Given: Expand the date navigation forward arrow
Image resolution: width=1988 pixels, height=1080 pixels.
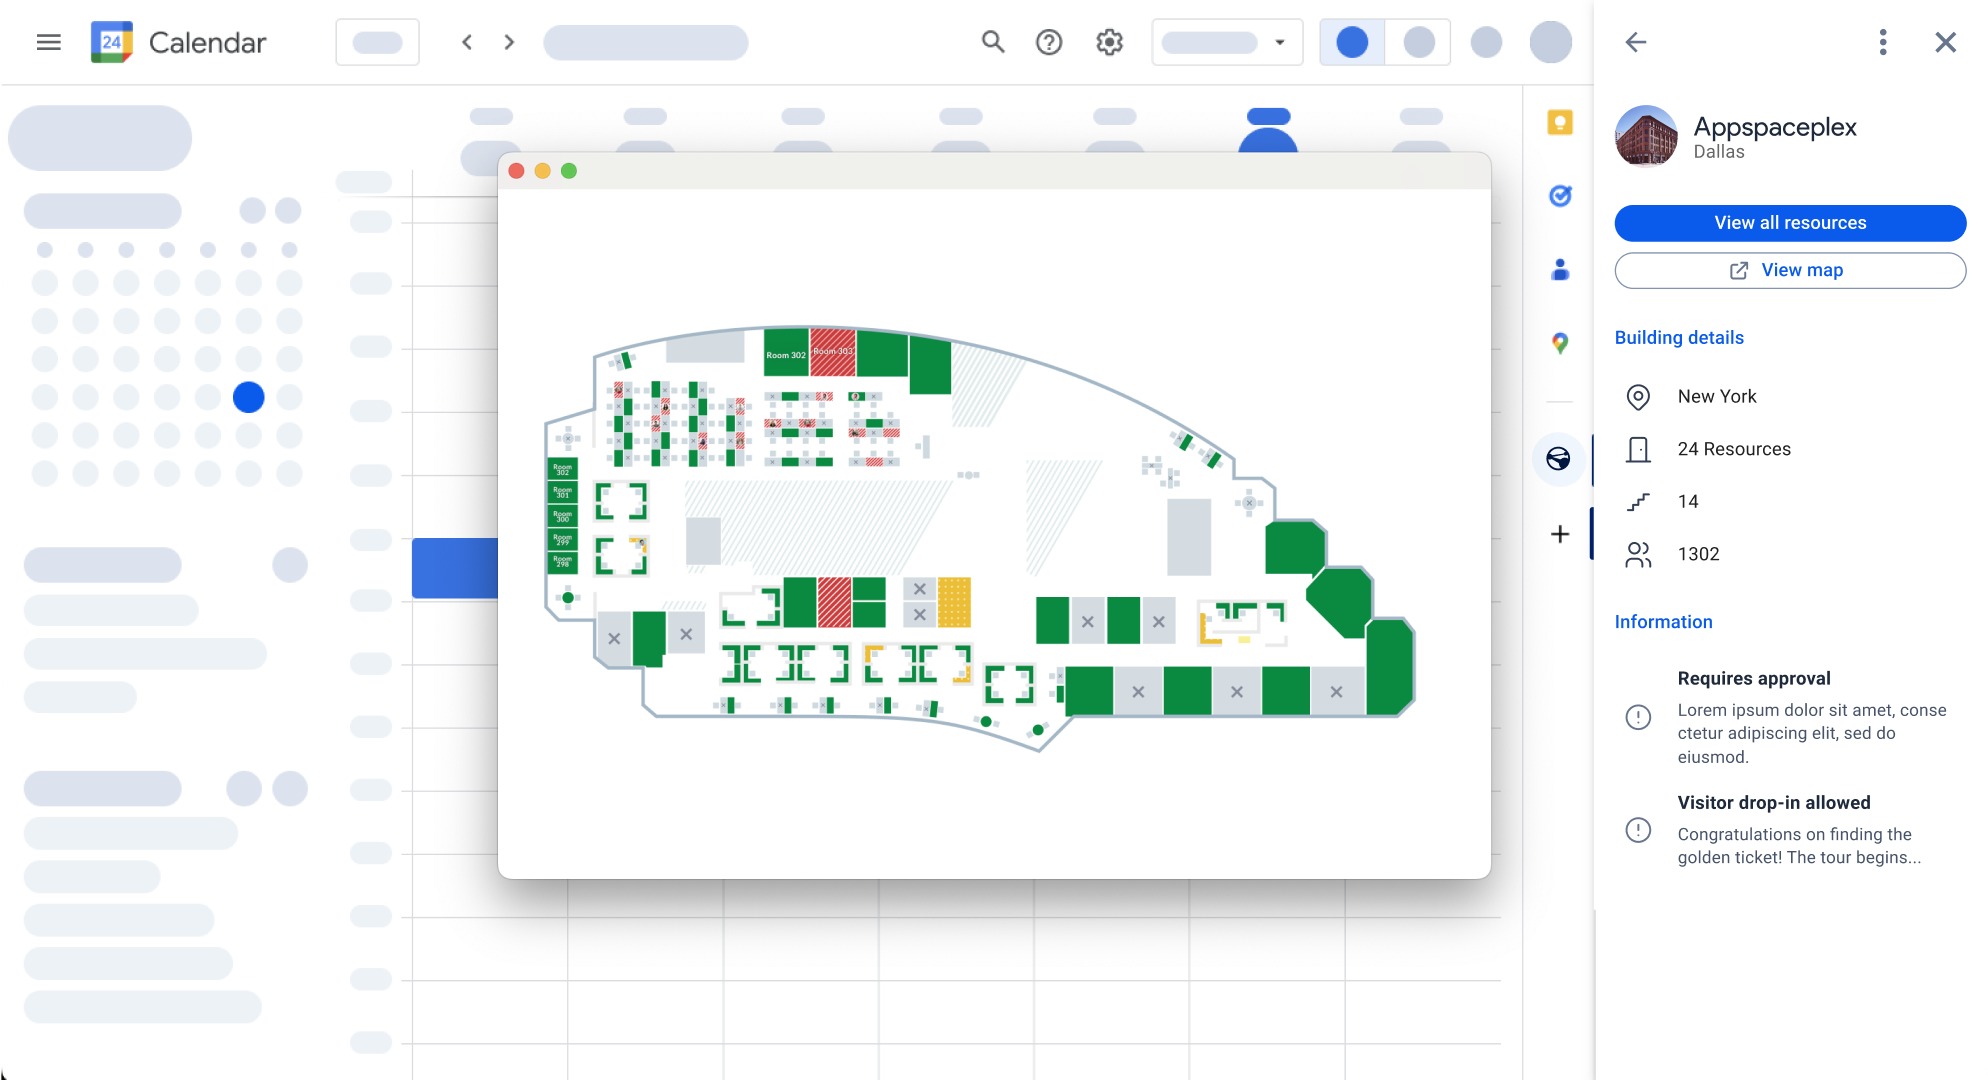Looking at the screenshot, I should tap(508, 43).
